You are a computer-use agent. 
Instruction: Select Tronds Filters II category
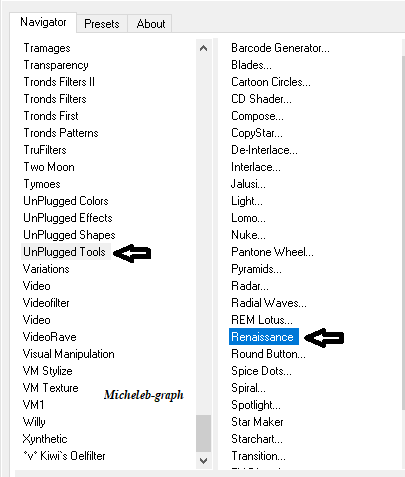coord(59,82)
